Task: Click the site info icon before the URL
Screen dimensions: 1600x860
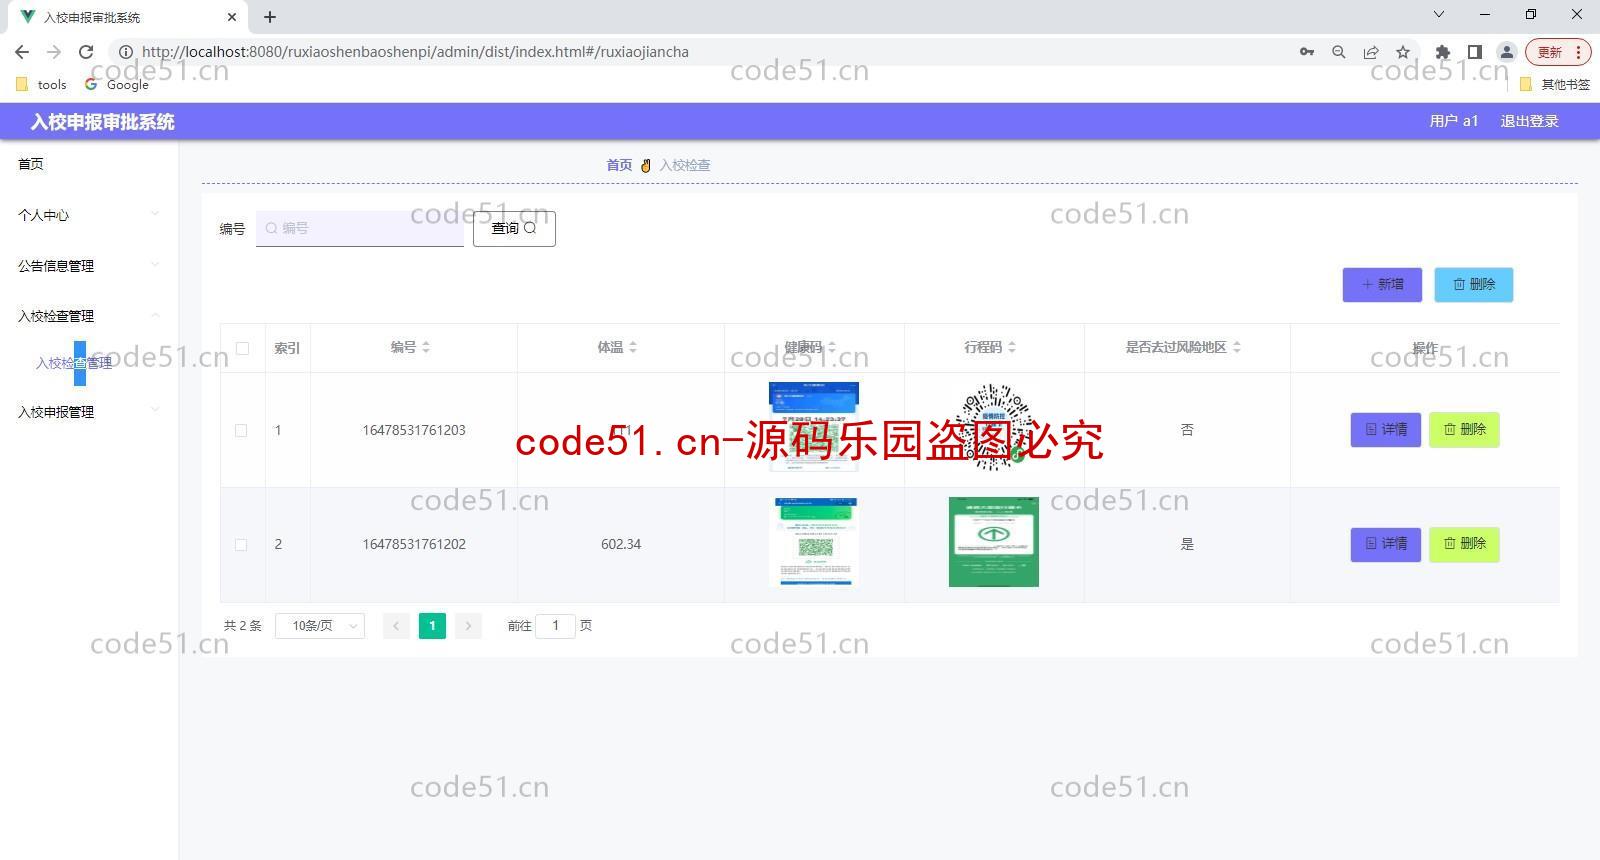Action: click(126, 52)
